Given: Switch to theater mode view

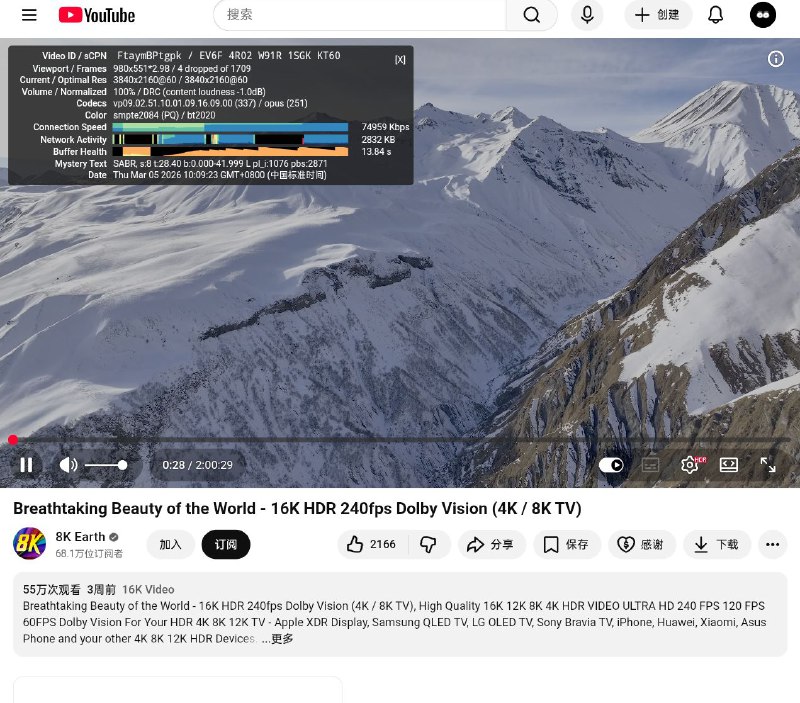Looking at the screenshot, I should coord(729,465).
